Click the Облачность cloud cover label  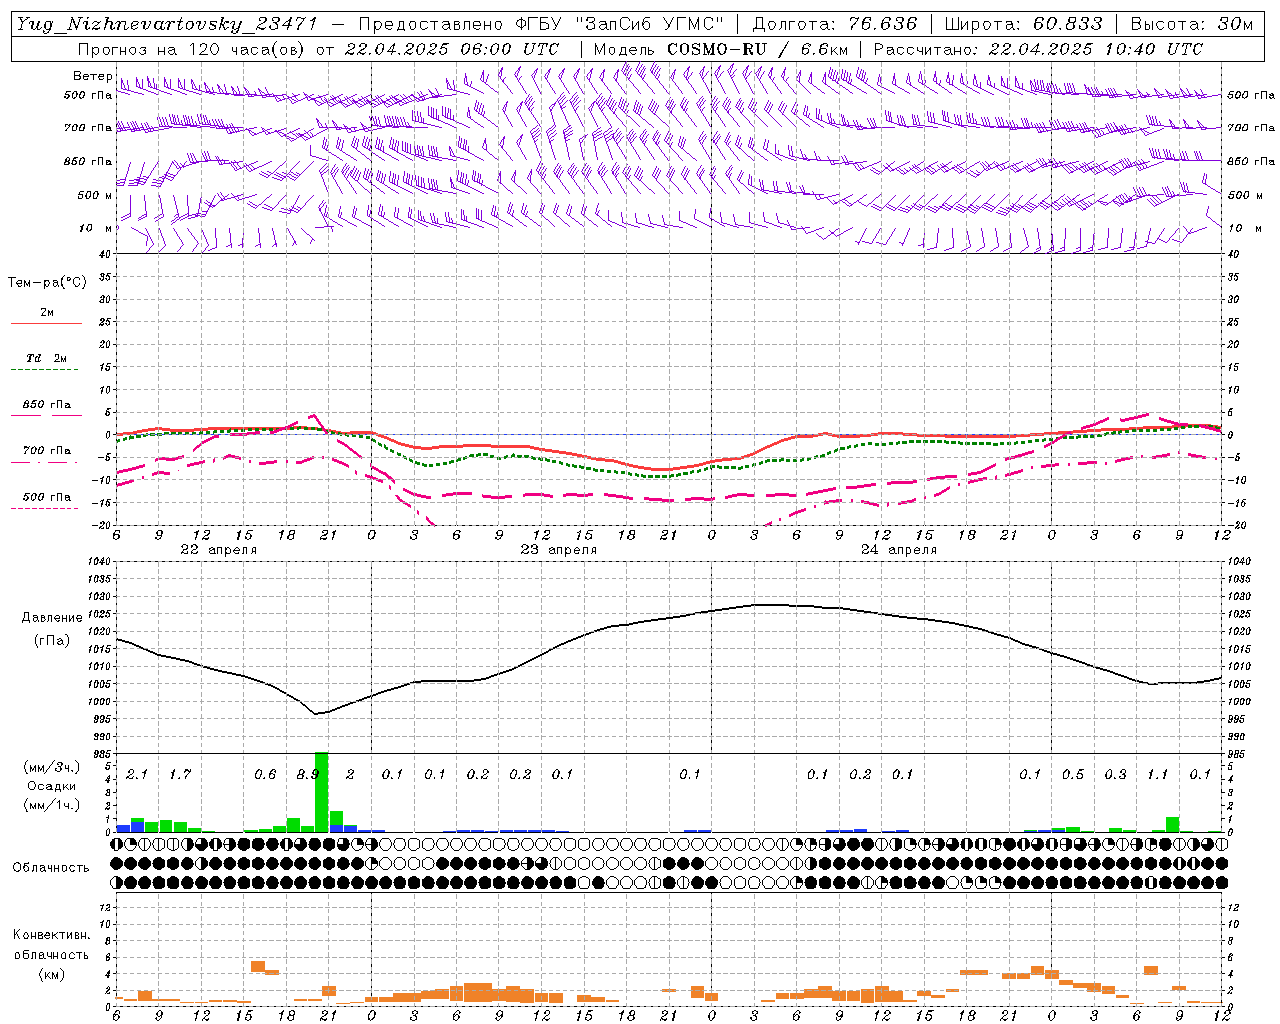(x=51, y=867)
